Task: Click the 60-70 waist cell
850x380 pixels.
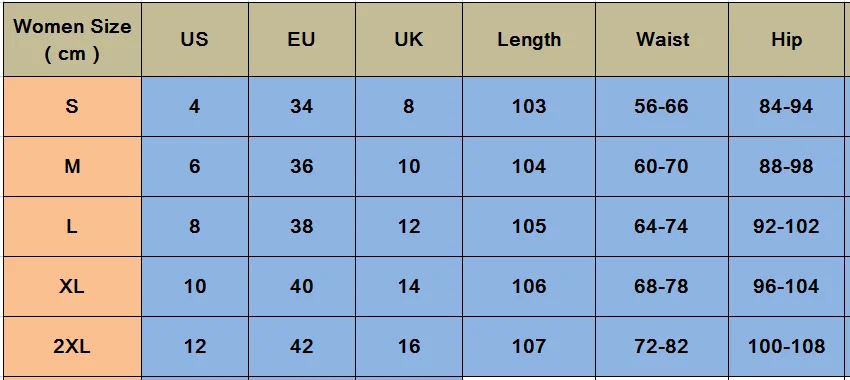Action: 662,166
